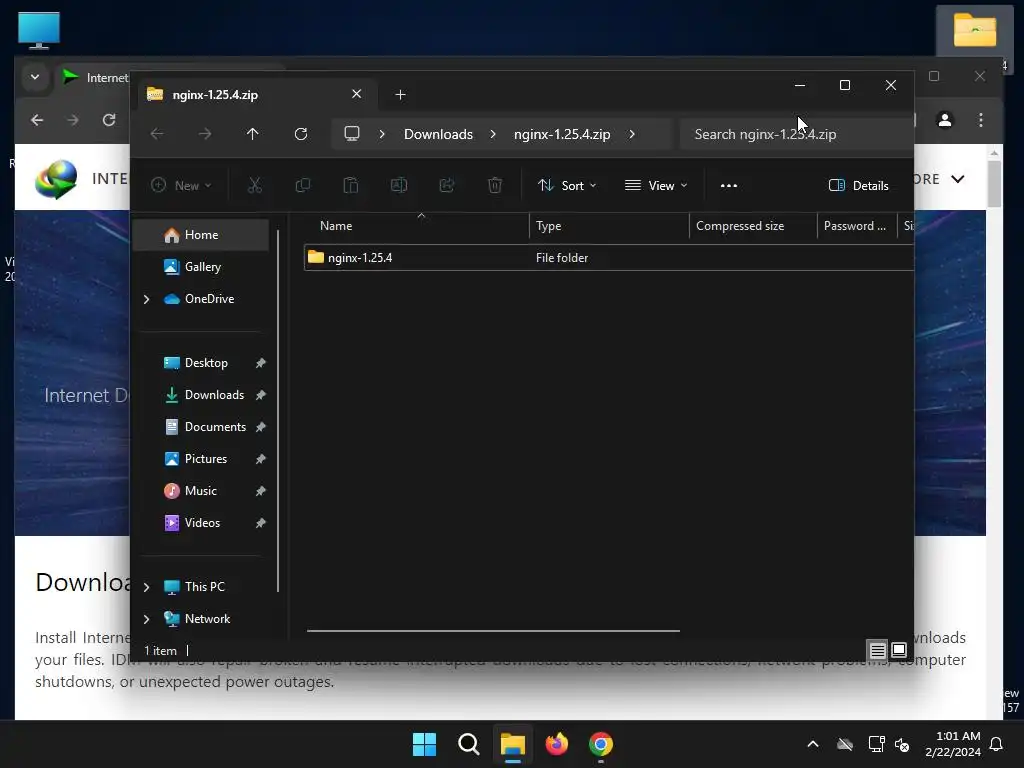The width and height of the screenshot is (1024, 768).
Task: Sort by Password column header
Action: coord(857,226)
